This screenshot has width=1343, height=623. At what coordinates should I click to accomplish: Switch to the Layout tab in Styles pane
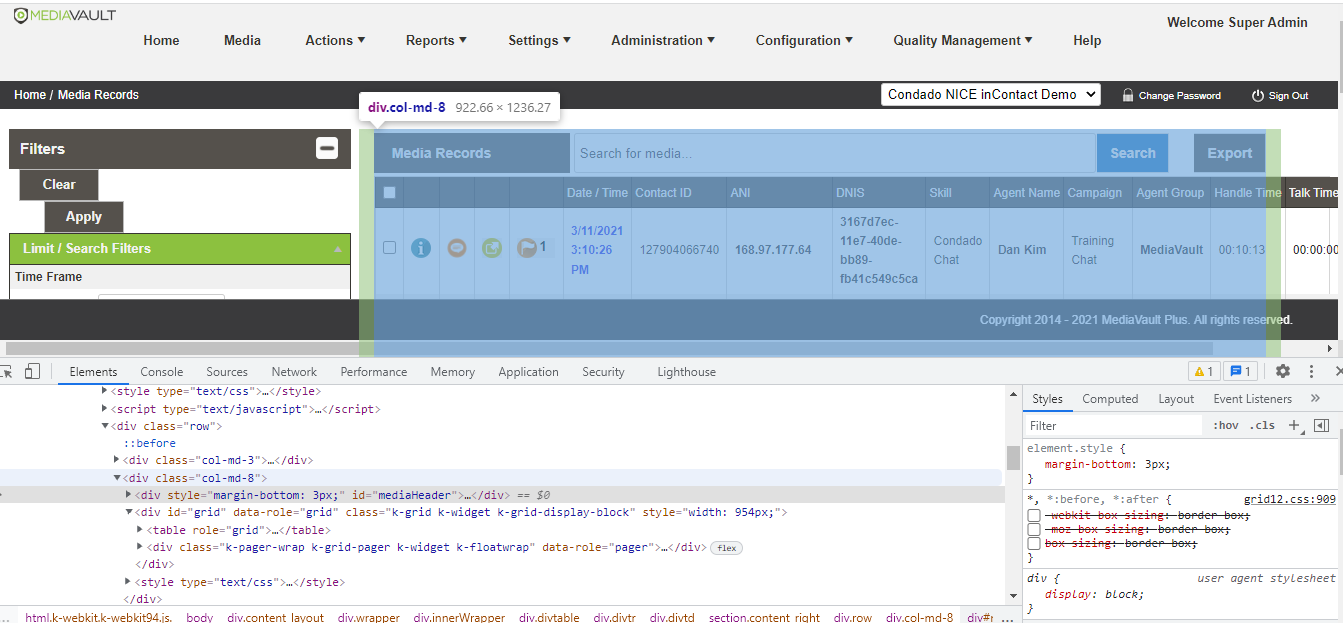(x=1176, y=398)
